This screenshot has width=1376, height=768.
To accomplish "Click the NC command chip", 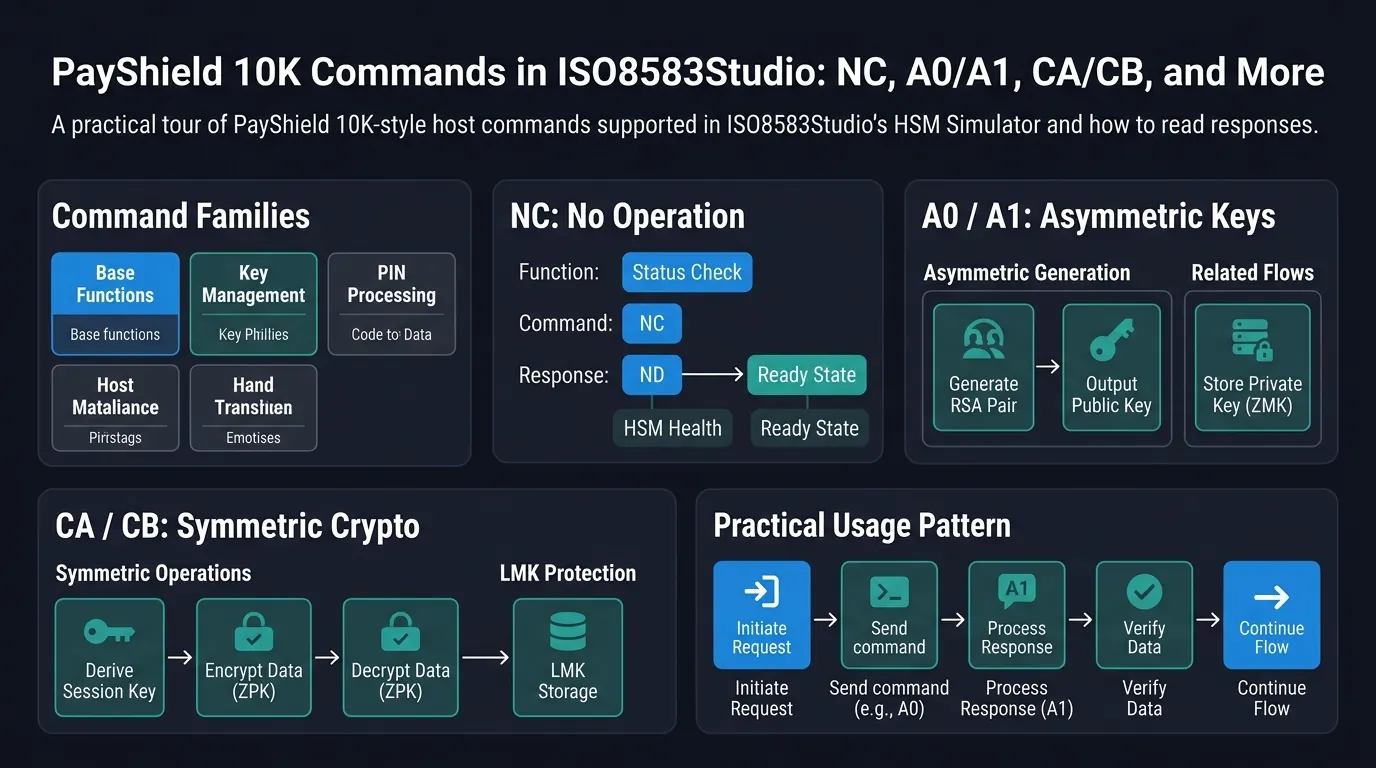I will 652,324.
